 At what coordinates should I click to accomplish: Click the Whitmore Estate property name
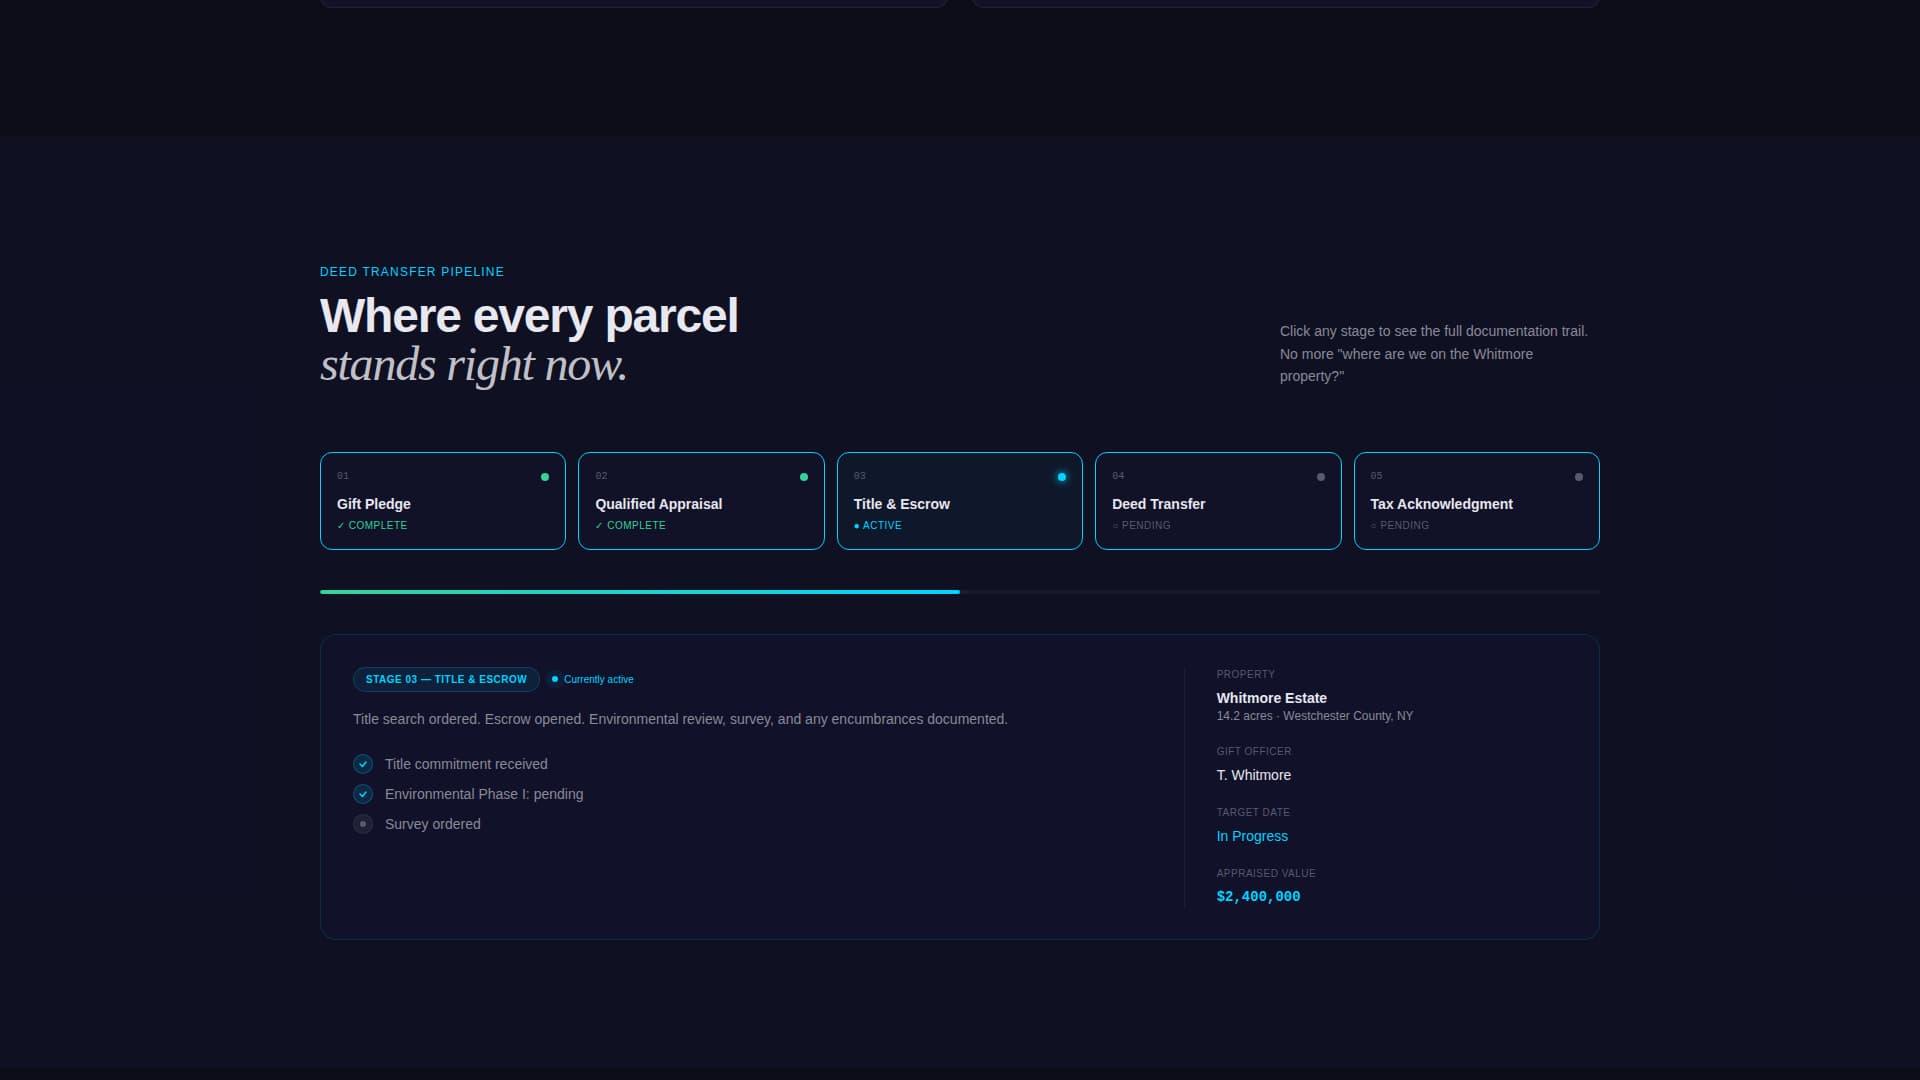[x=1271, y=698]
